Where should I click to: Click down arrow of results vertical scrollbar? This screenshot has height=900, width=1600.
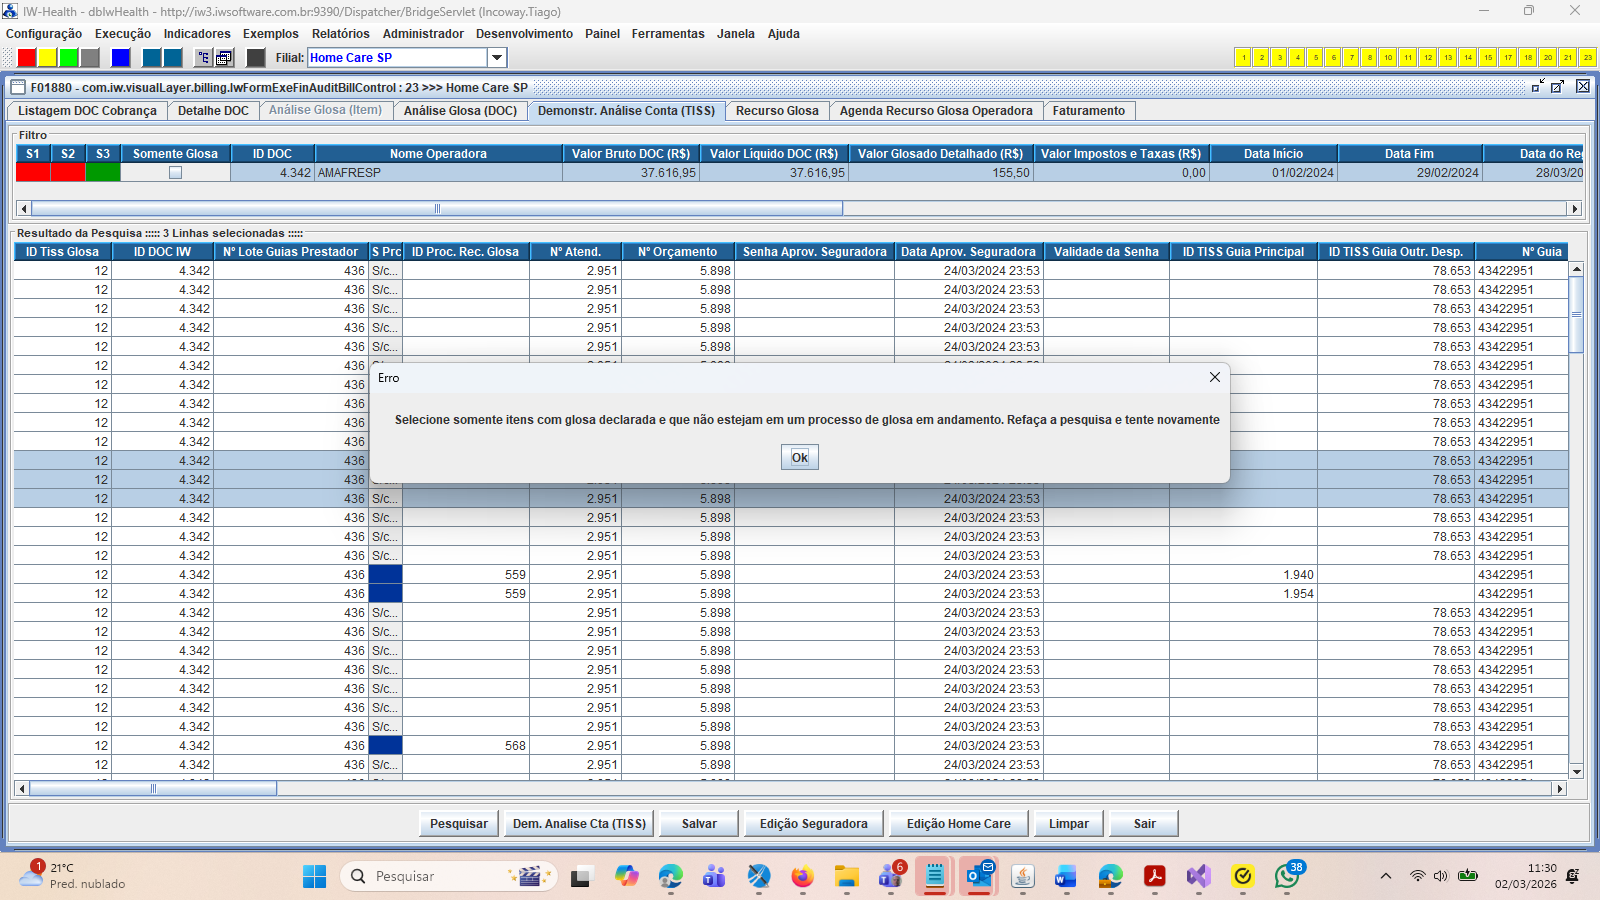(x=1576, y=772)
